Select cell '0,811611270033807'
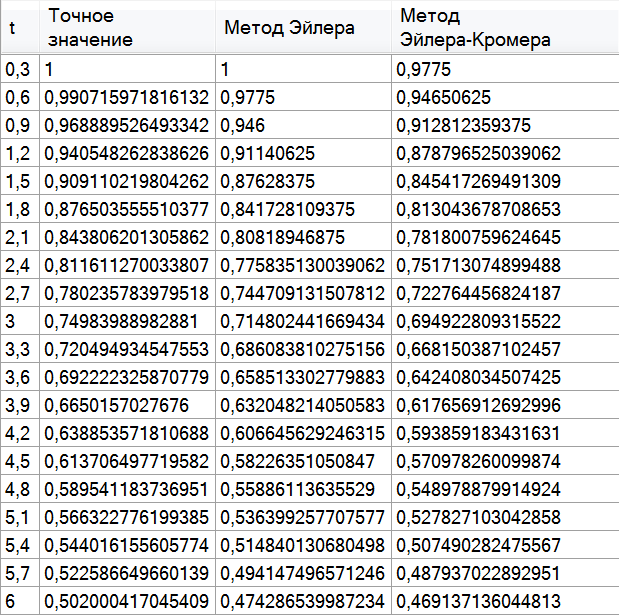 127,265
